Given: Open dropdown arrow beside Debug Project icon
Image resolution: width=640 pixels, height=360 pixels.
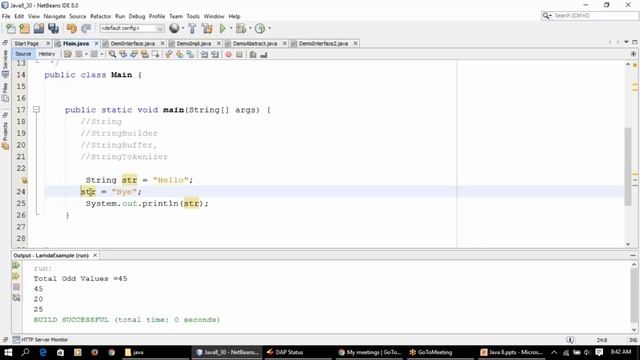Looking at the screenshot, I should point(250,29).
